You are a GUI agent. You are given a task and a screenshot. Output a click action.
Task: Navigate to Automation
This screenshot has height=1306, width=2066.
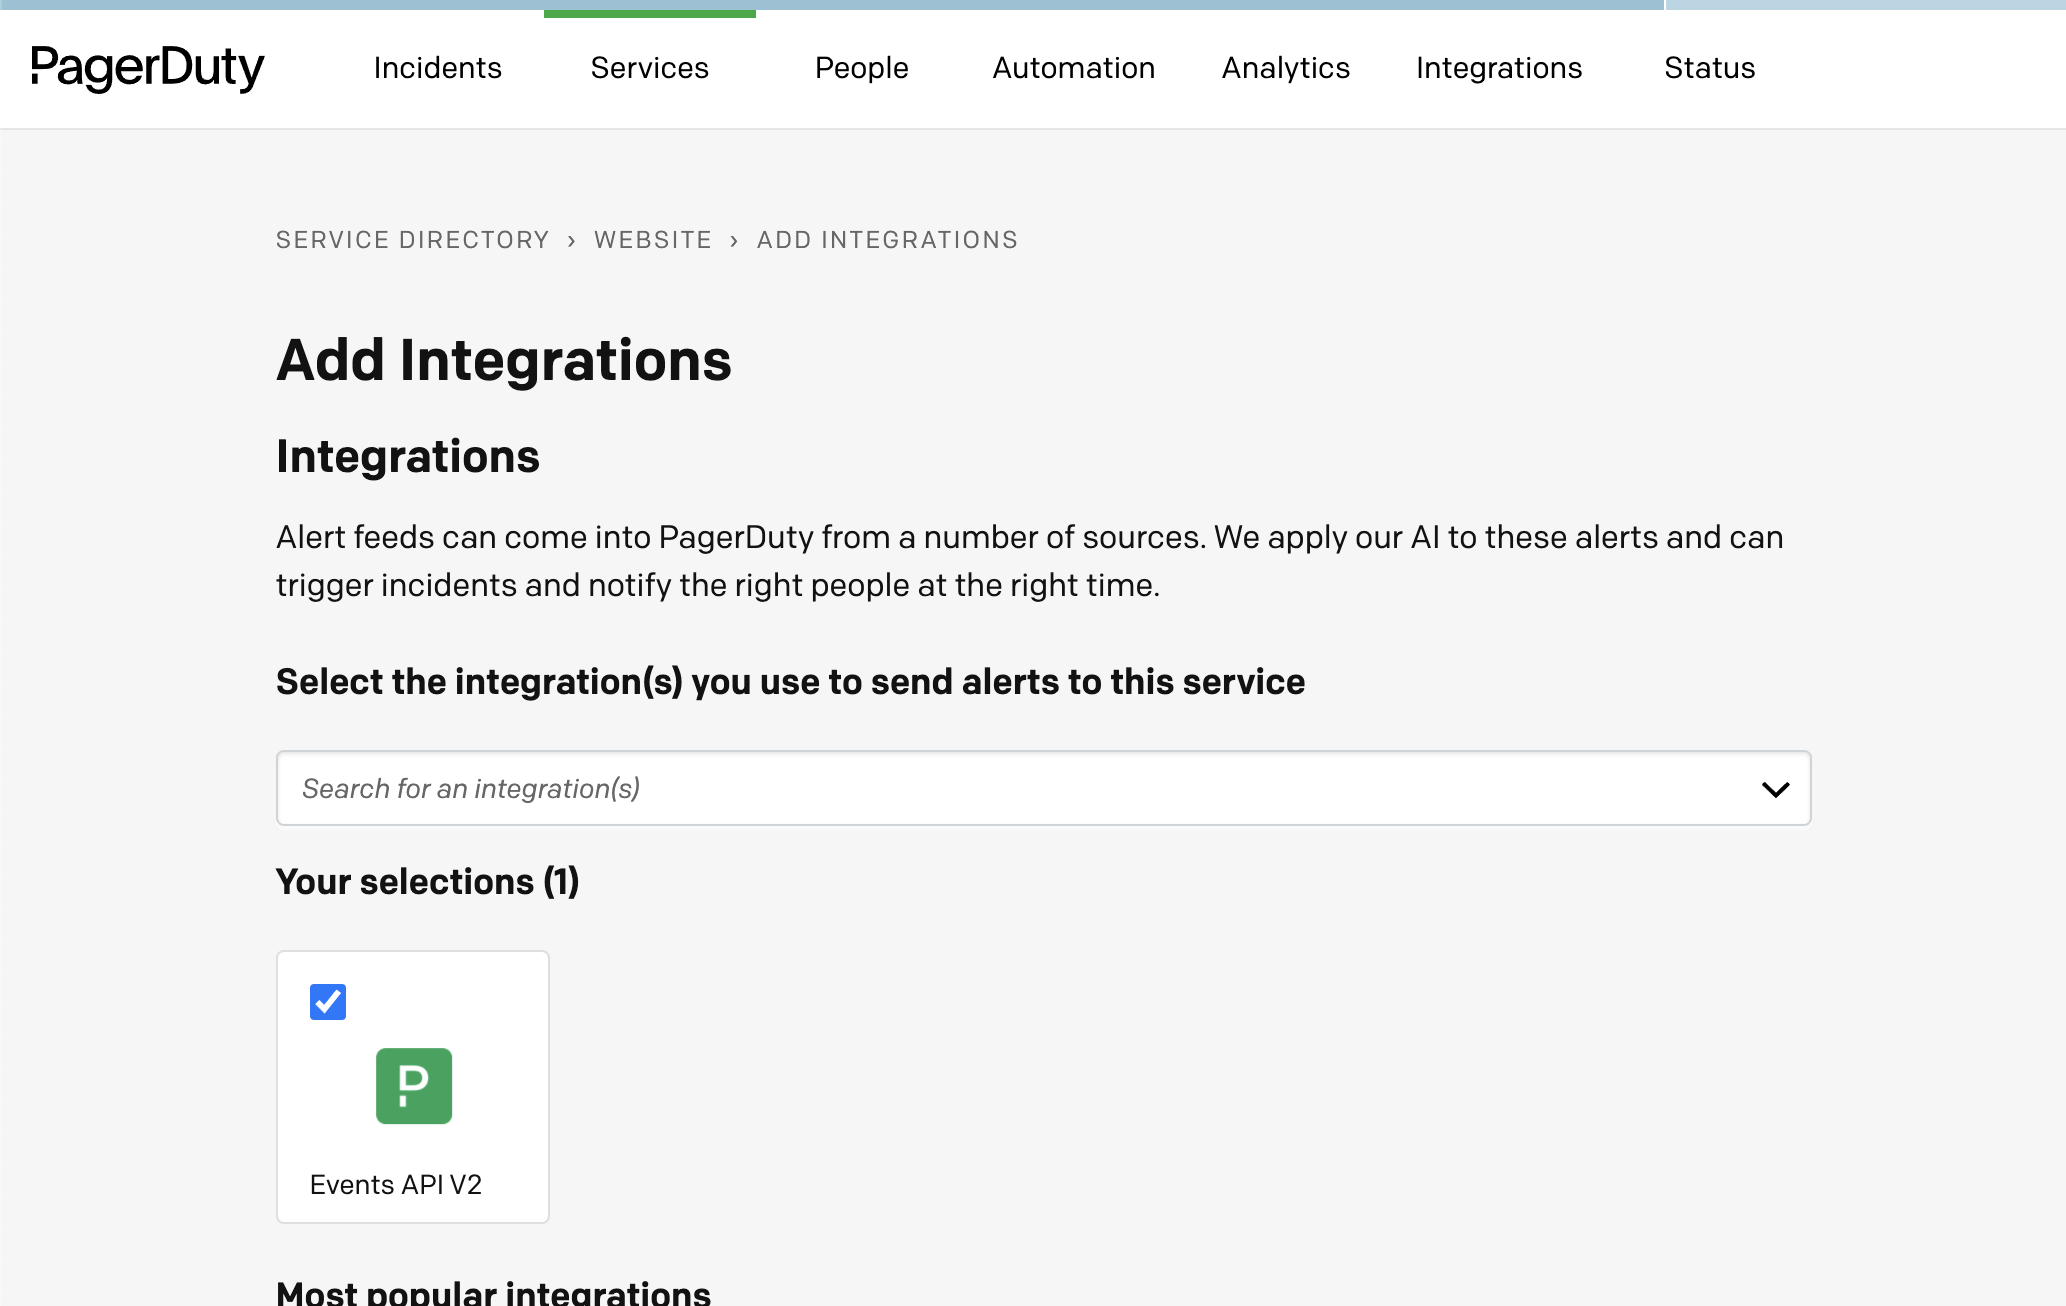(x=1073, y=68)
